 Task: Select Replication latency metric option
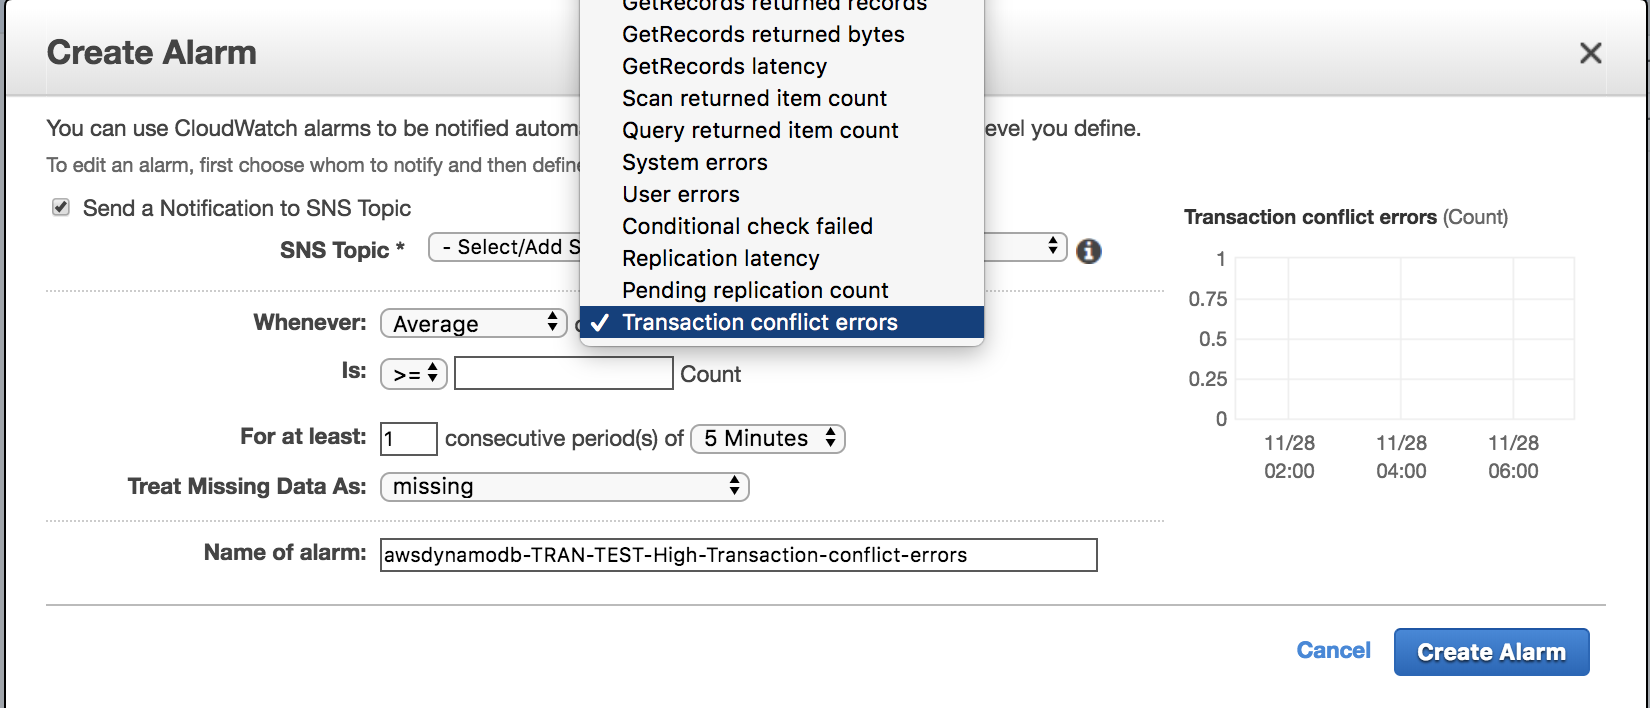[x=720, y=258]
